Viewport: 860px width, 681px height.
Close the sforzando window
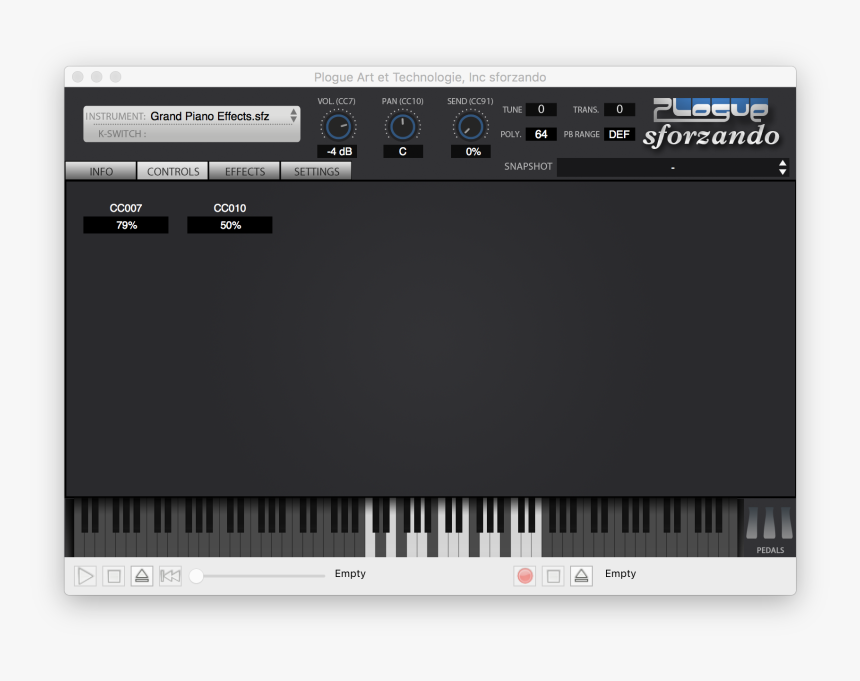(78, 77)
